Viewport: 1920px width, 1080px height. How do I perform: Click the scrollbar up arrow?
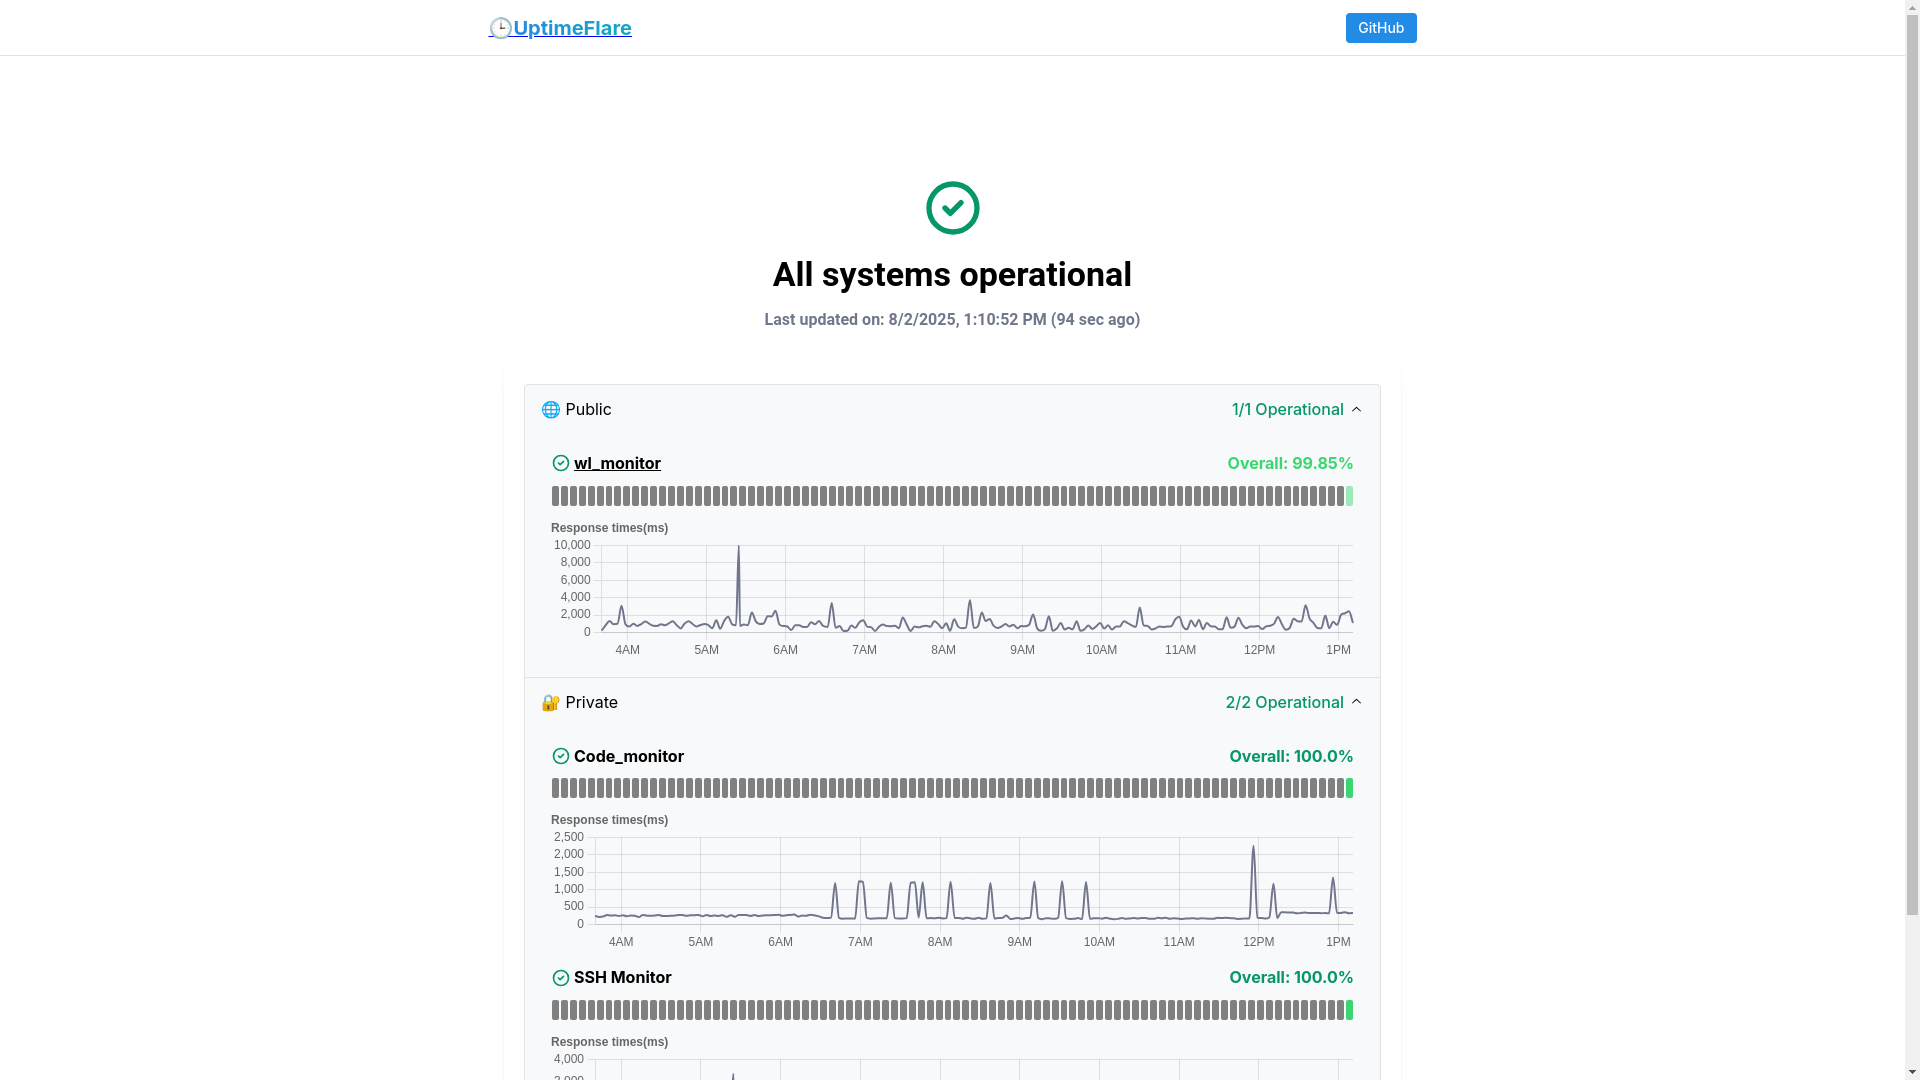coord(1912,6)
